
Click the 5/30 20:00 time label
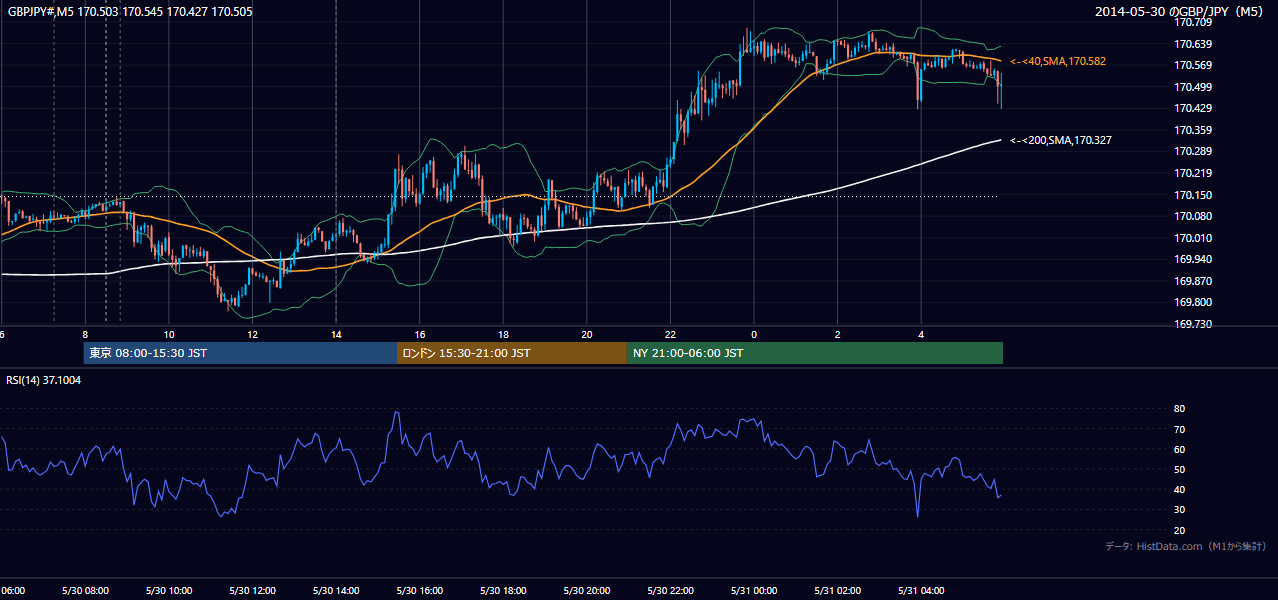click(586, 591)
